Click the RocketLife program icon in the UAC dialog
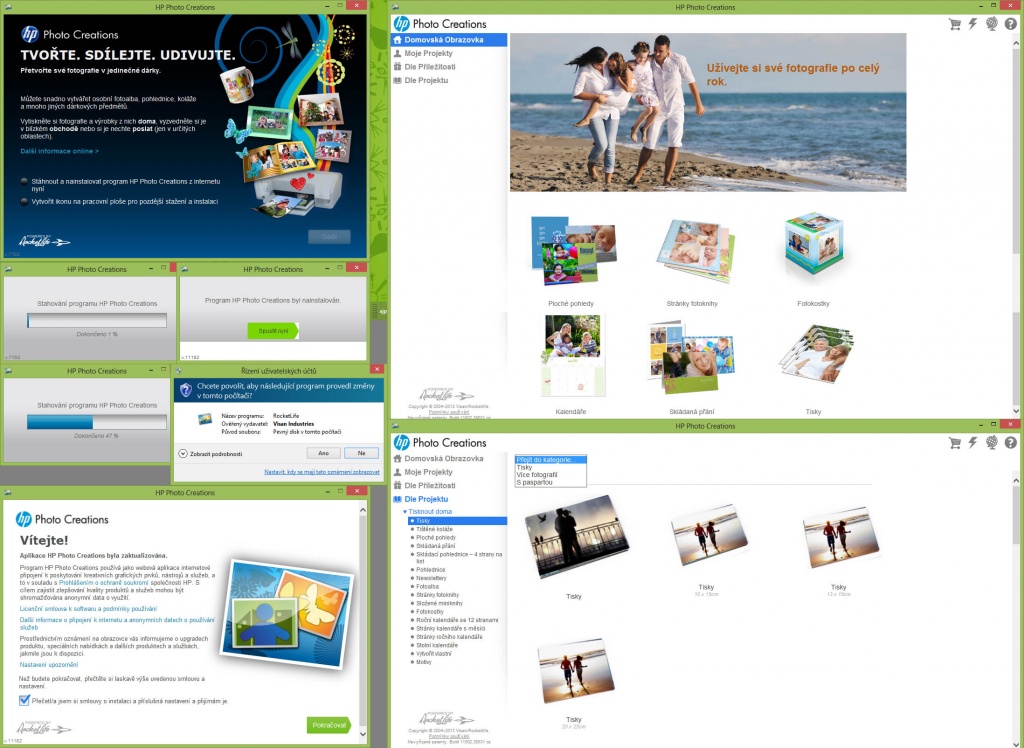Image resolution: width=1024 pixels, height=748 pixels. pos(204,419)
